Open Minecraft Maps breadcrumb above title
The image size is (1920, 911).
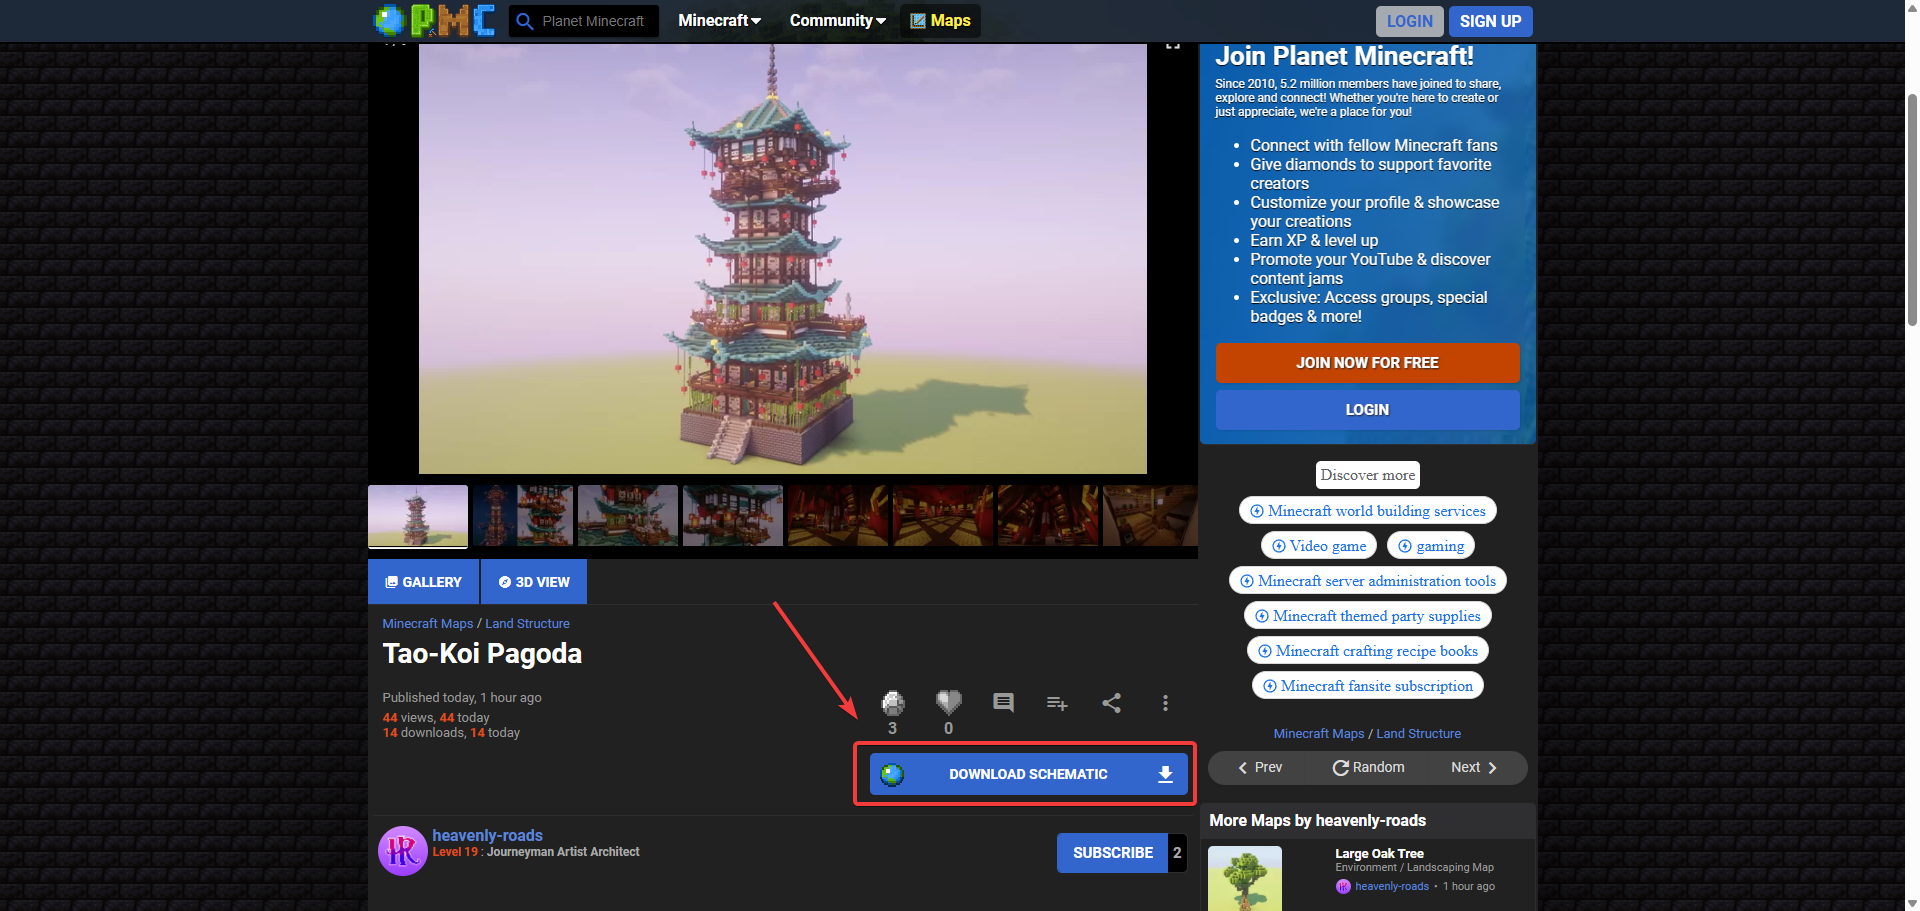pos(428,623)
